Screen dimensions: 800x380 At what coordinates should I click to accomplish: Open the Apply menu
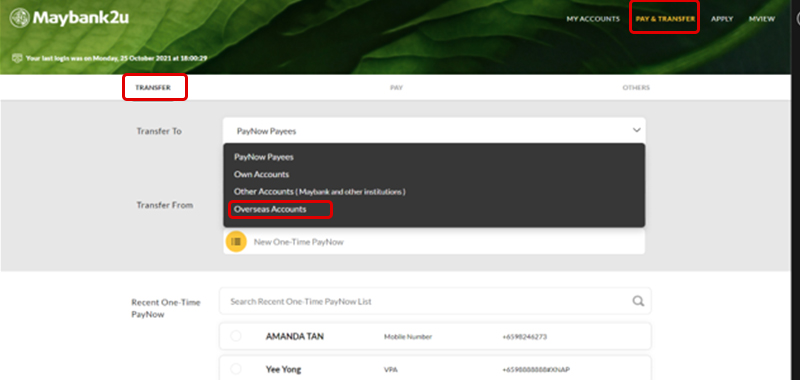tap(722, 19)
